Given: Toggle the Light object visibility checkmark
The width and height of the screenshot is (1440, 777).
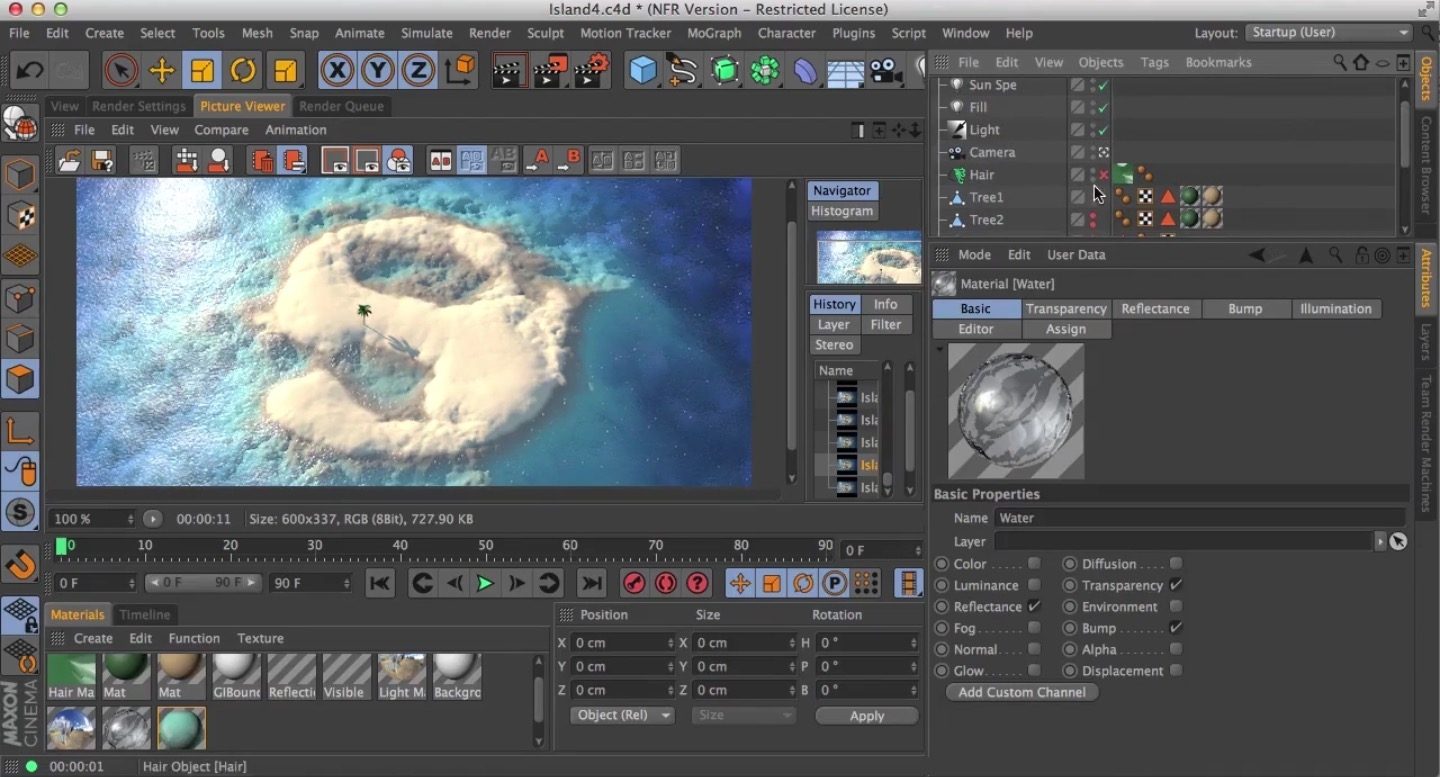Looking at the screenshot, I should click(1103, 130).
